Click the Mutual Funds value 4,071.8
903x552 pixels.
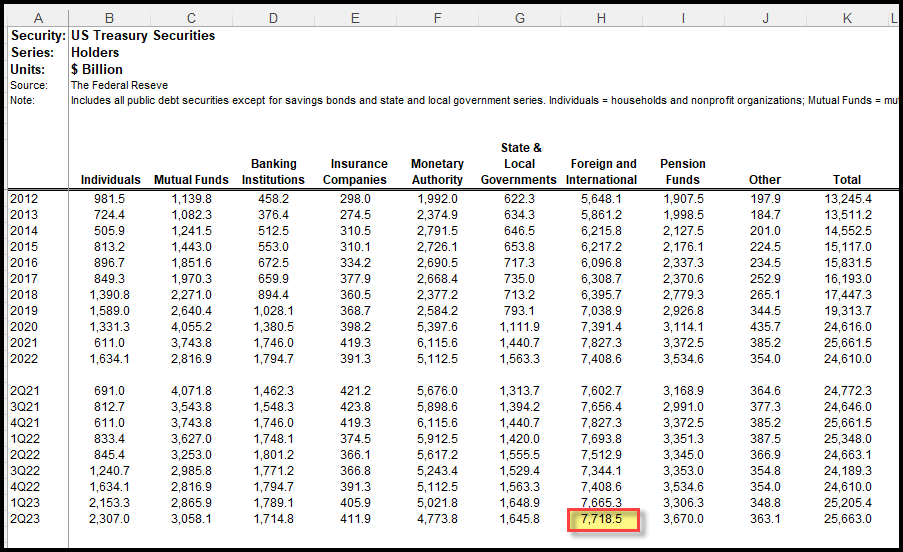point(191,391)
